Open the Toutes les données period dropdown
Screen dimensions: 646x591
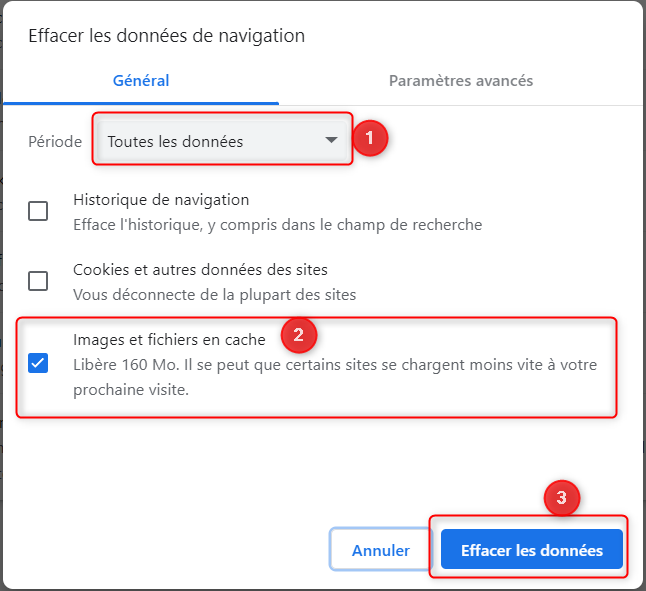[222, 141]
